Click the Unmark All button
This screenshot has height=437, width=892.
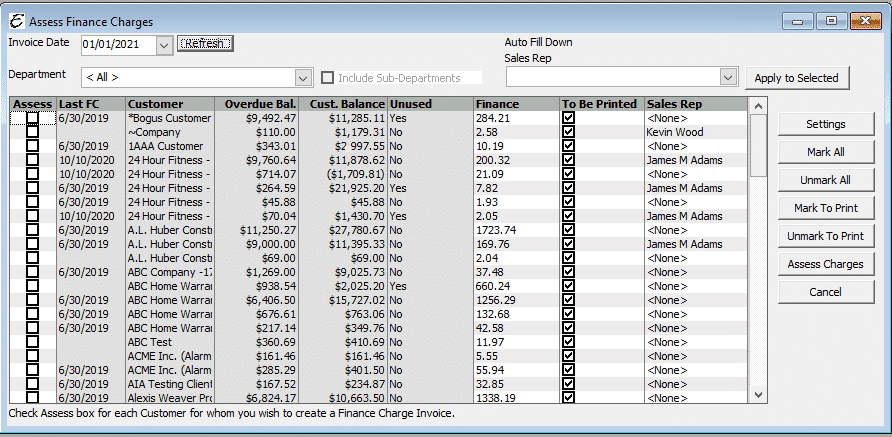pyautogui.click(x=825, y=180)
